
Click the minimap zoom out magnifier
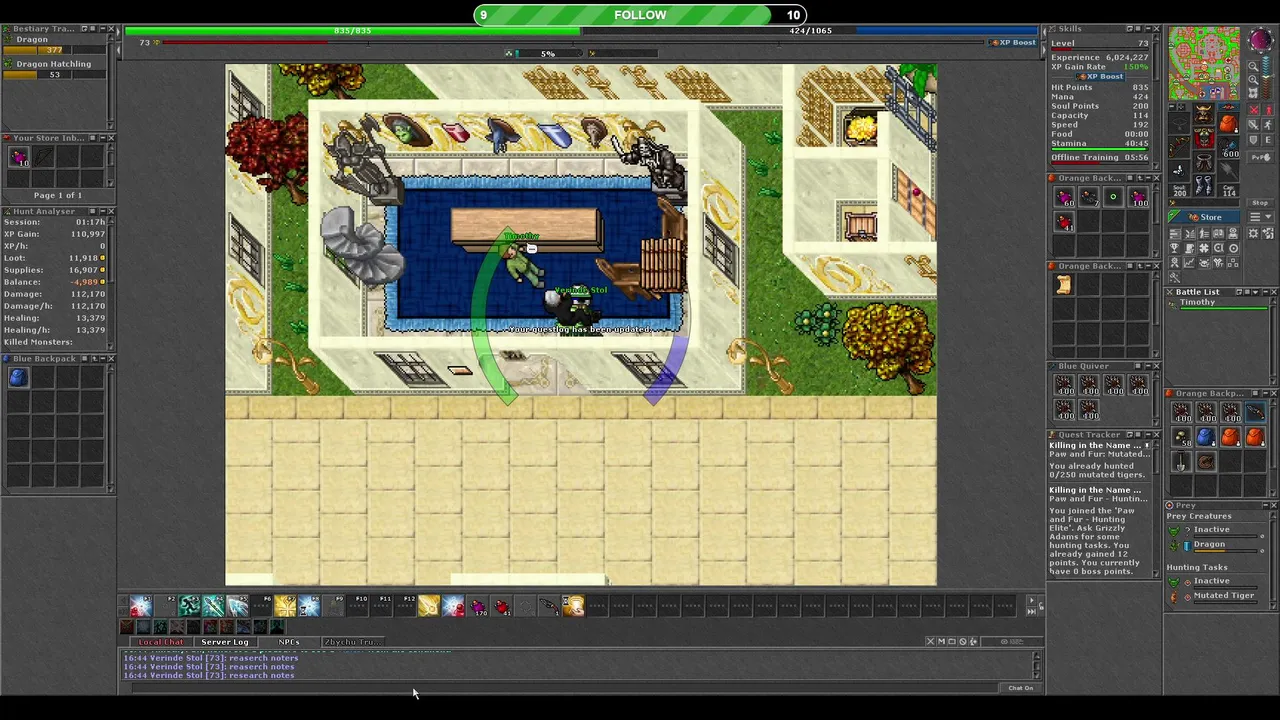[x=1253, y=66]
